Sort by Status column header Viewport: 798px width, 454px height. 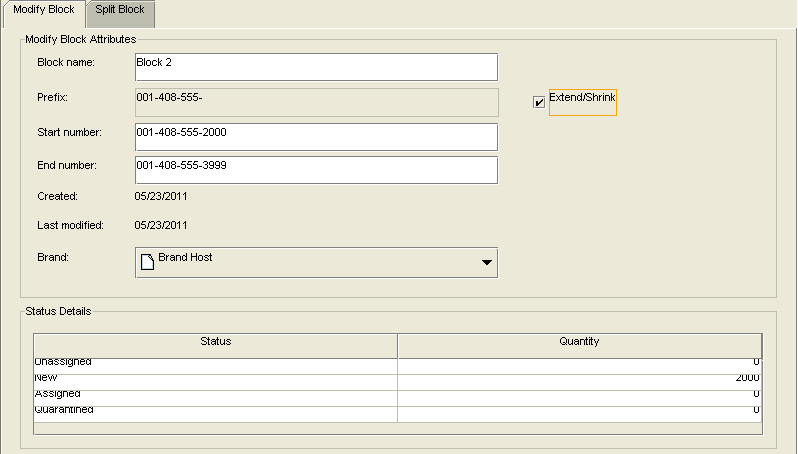point(215,346)
